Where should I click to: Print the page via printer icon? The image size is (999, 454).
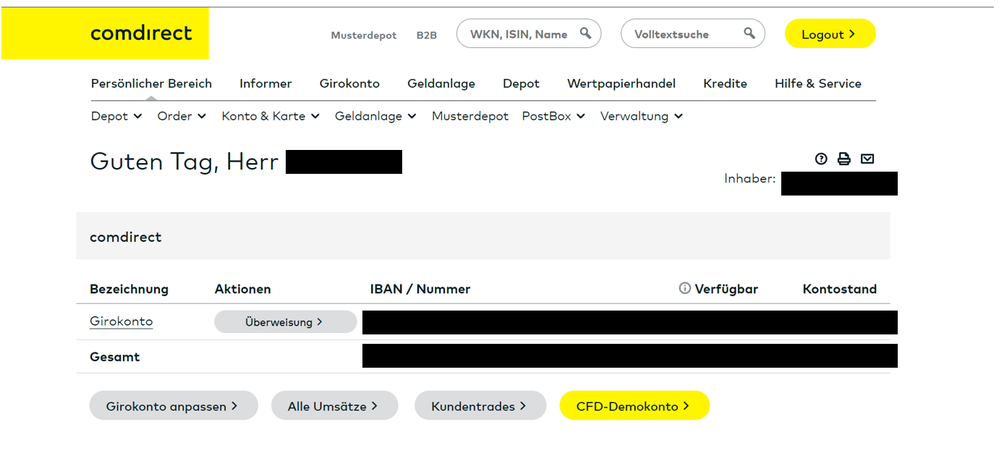coord(844,159)
